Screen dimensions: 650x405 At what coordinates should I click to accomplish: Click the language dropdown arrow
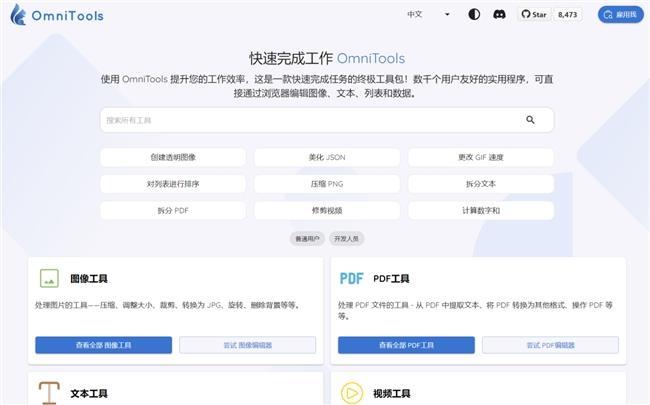pos(447,15)
